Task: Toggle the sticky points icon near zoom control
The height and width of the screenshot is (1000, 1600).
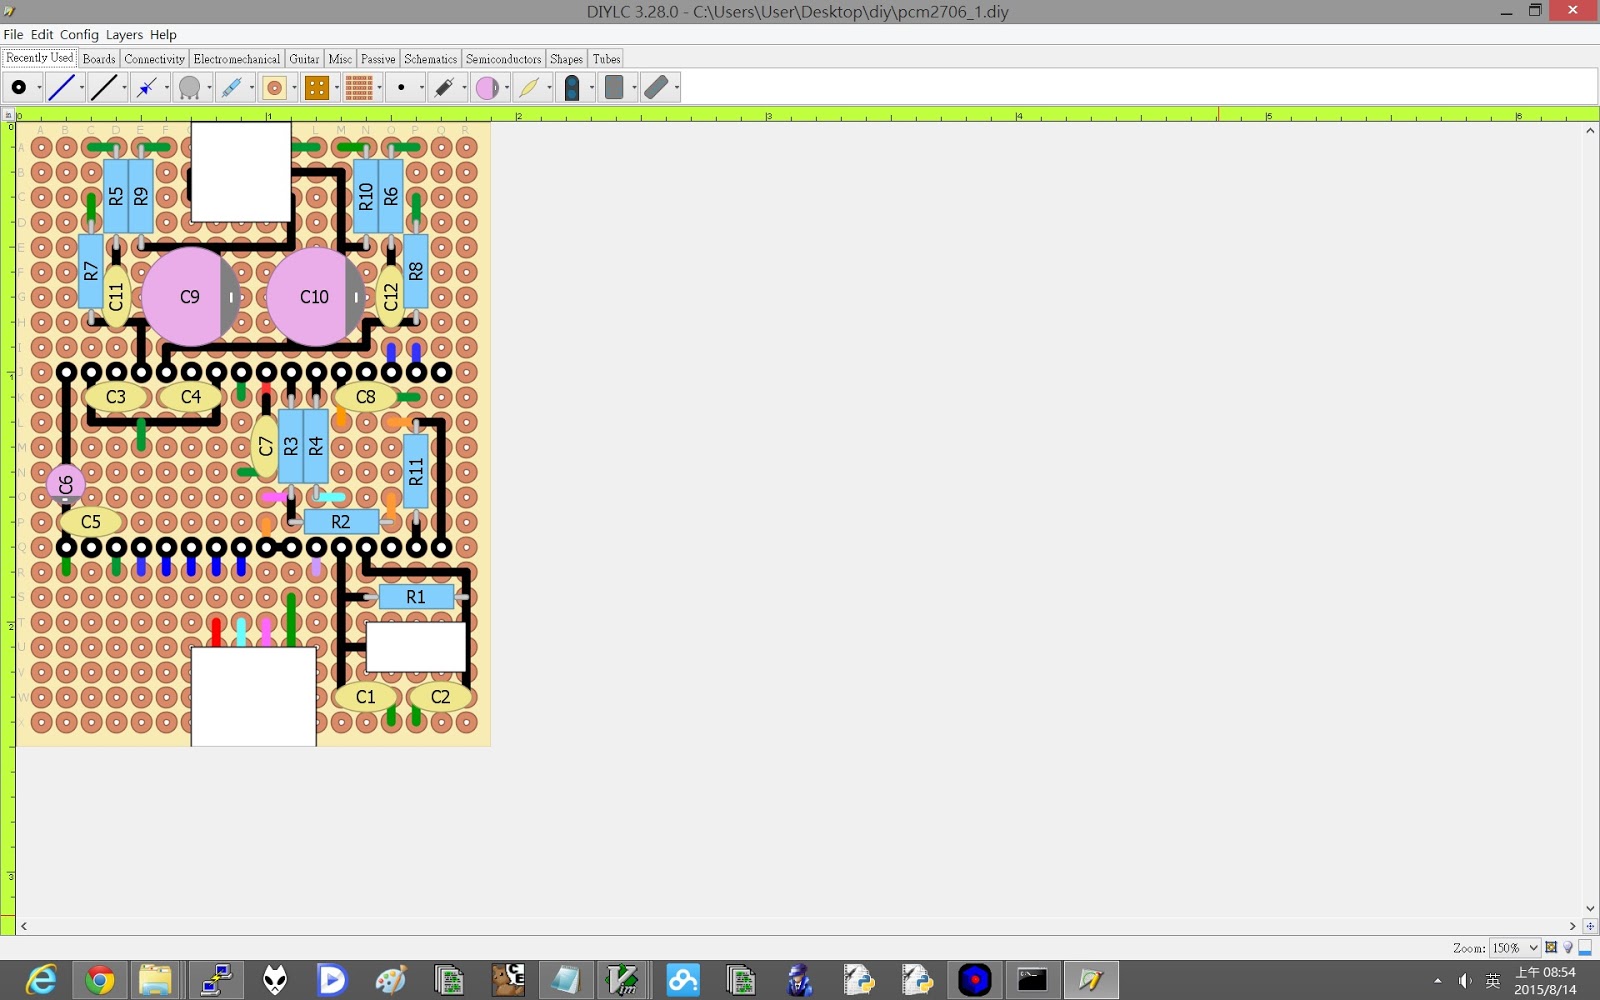Action: pyautogui.click(x=1551, y=947)
